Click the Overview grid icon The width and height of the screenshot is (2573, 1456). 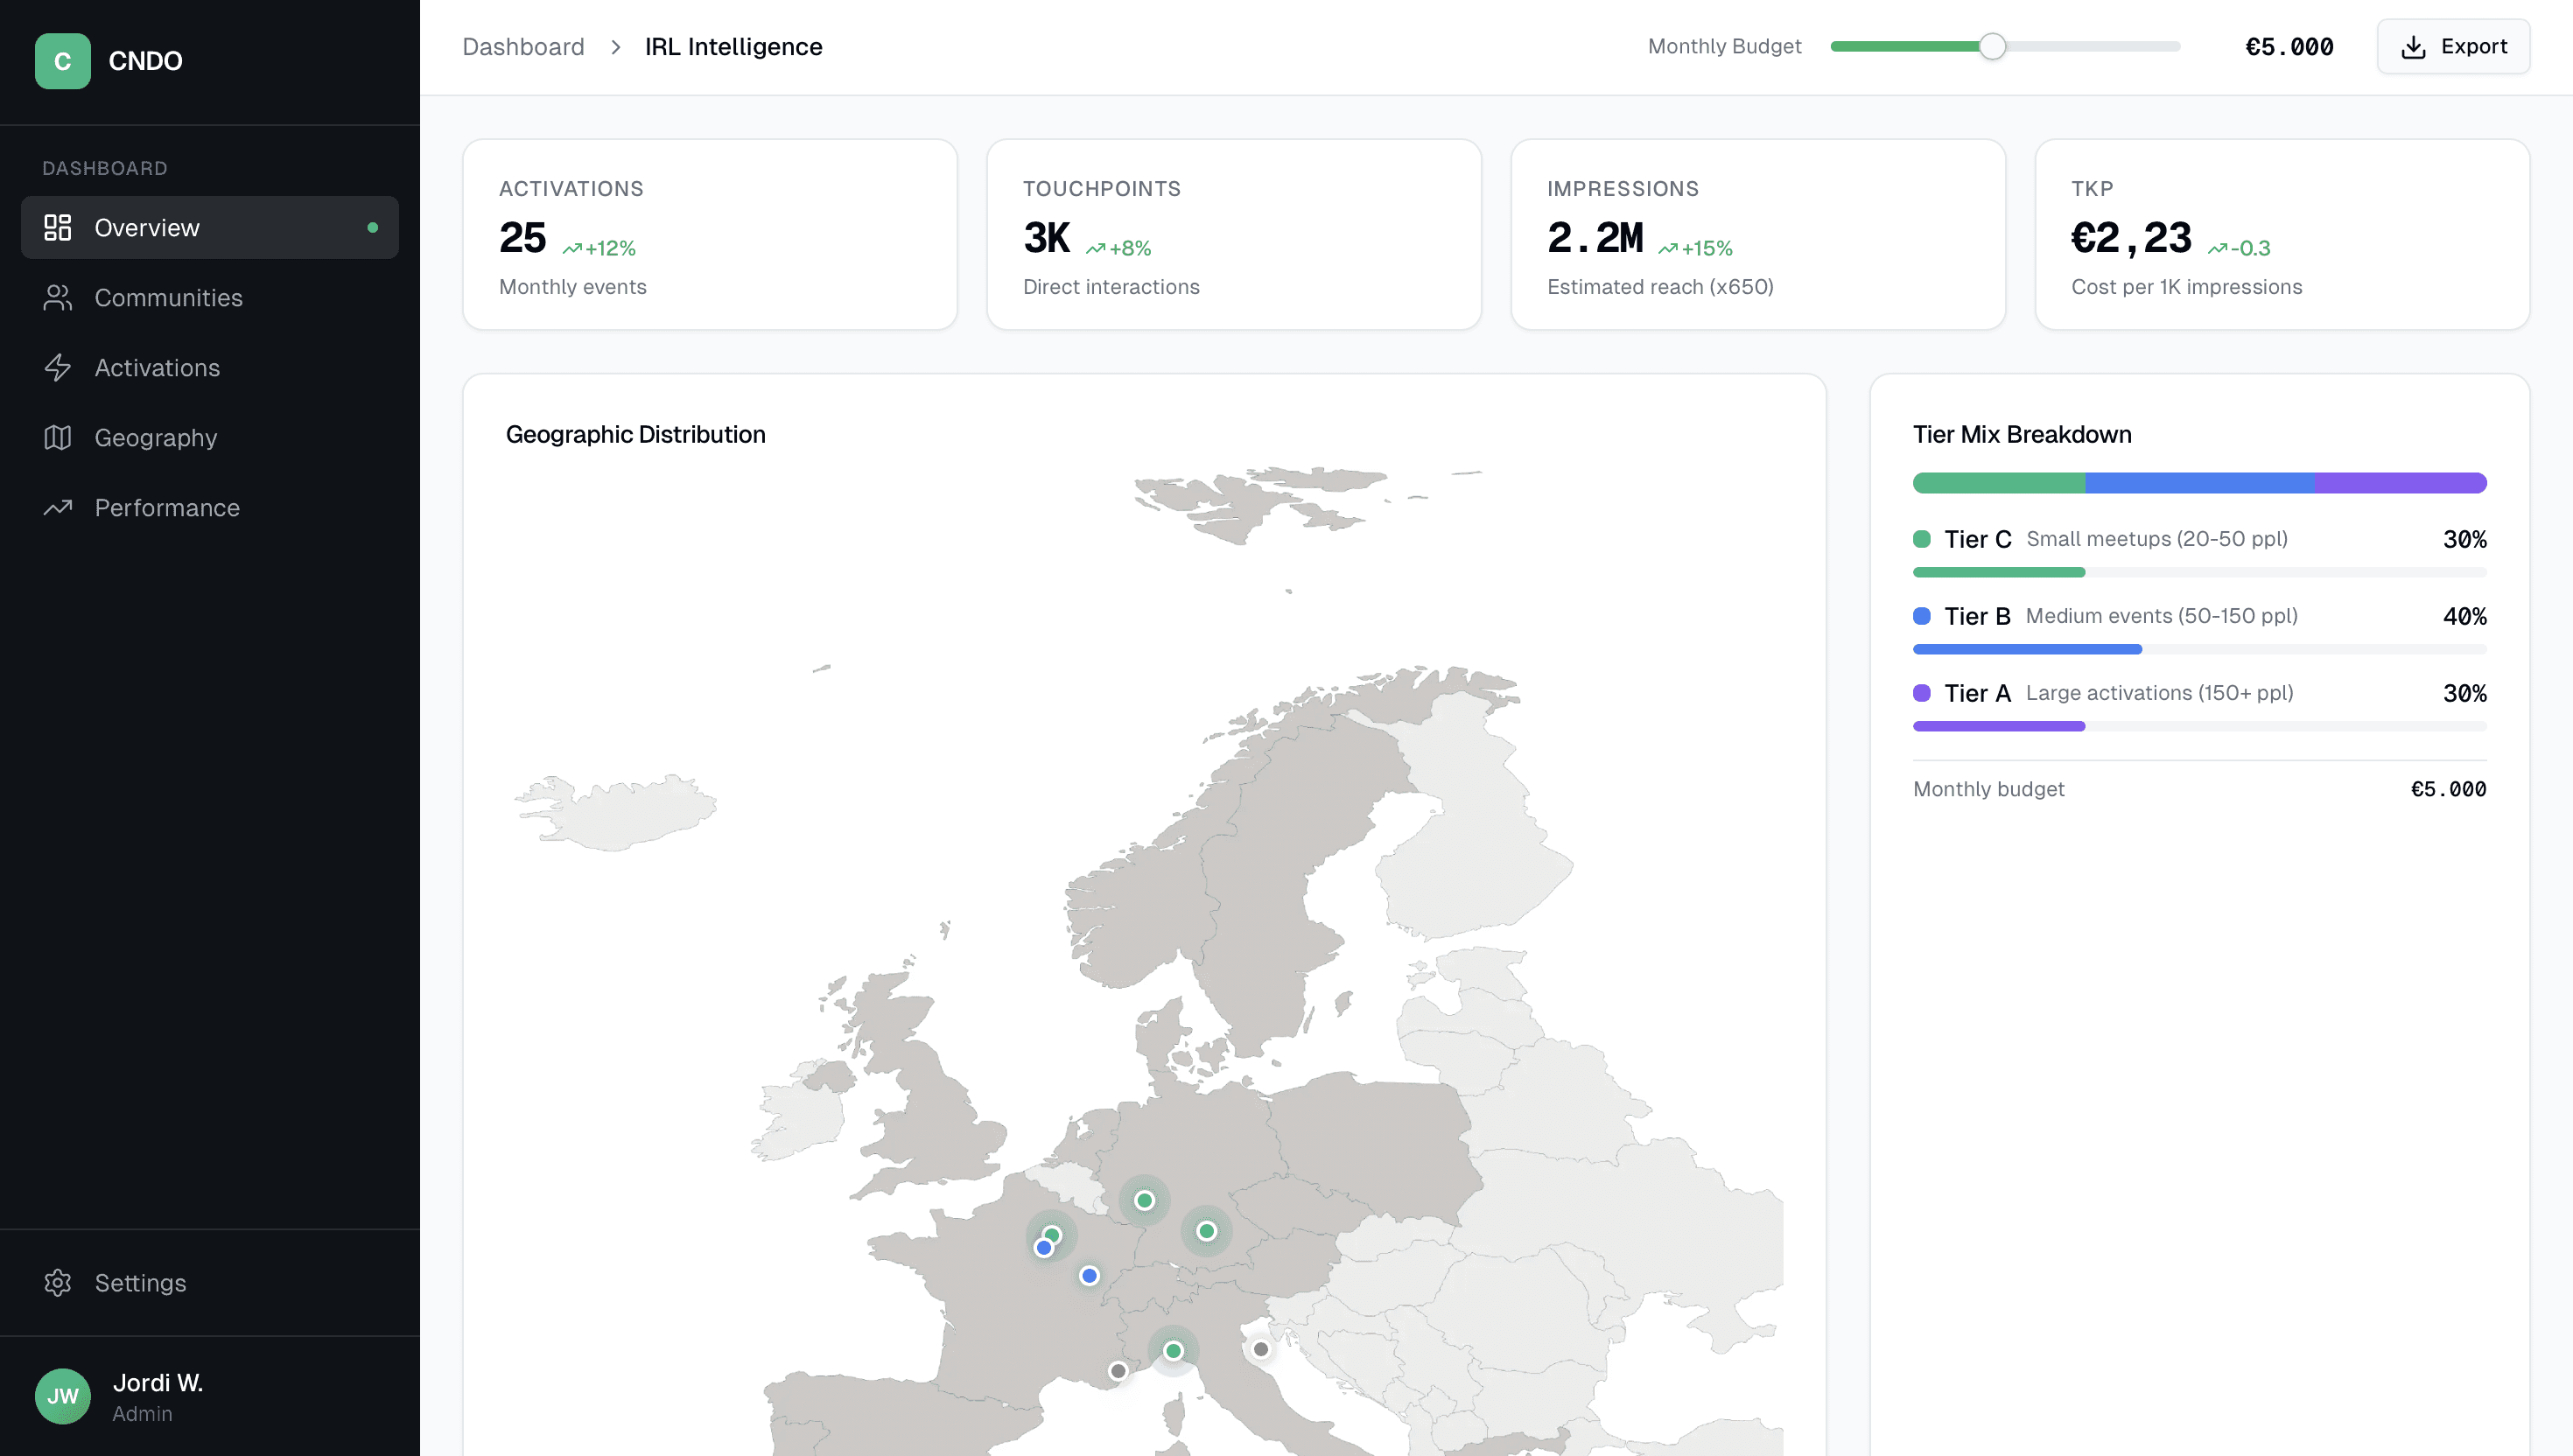[x=57, y=228]
